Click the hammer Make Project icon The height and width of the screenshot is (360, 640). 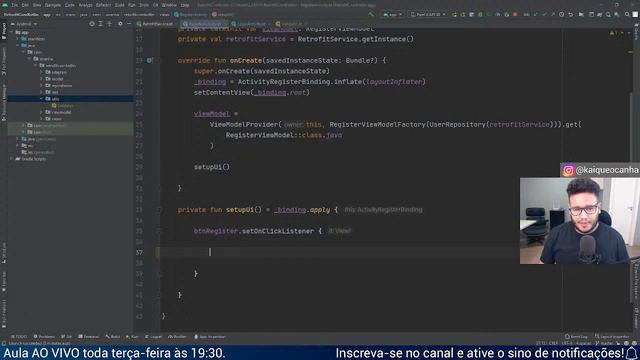click(x=371, y=14)
